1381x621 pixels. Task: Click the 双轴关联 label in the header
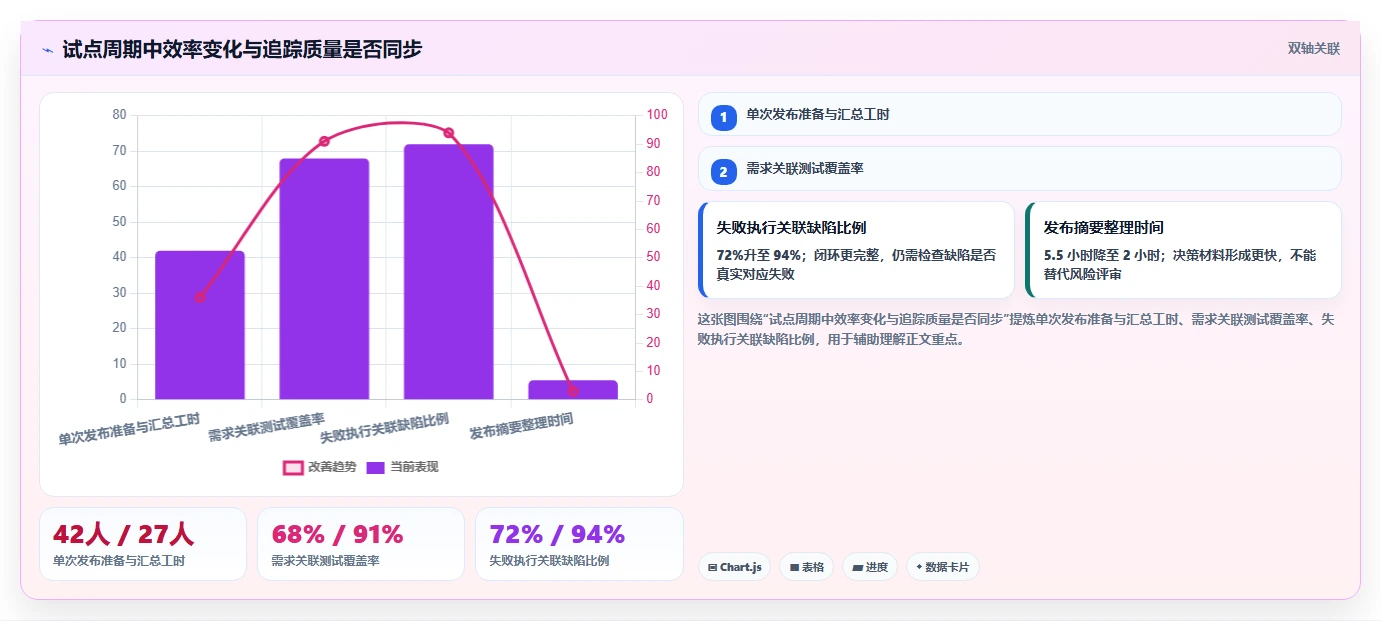pyautogui.click(x=1313, y=48)
